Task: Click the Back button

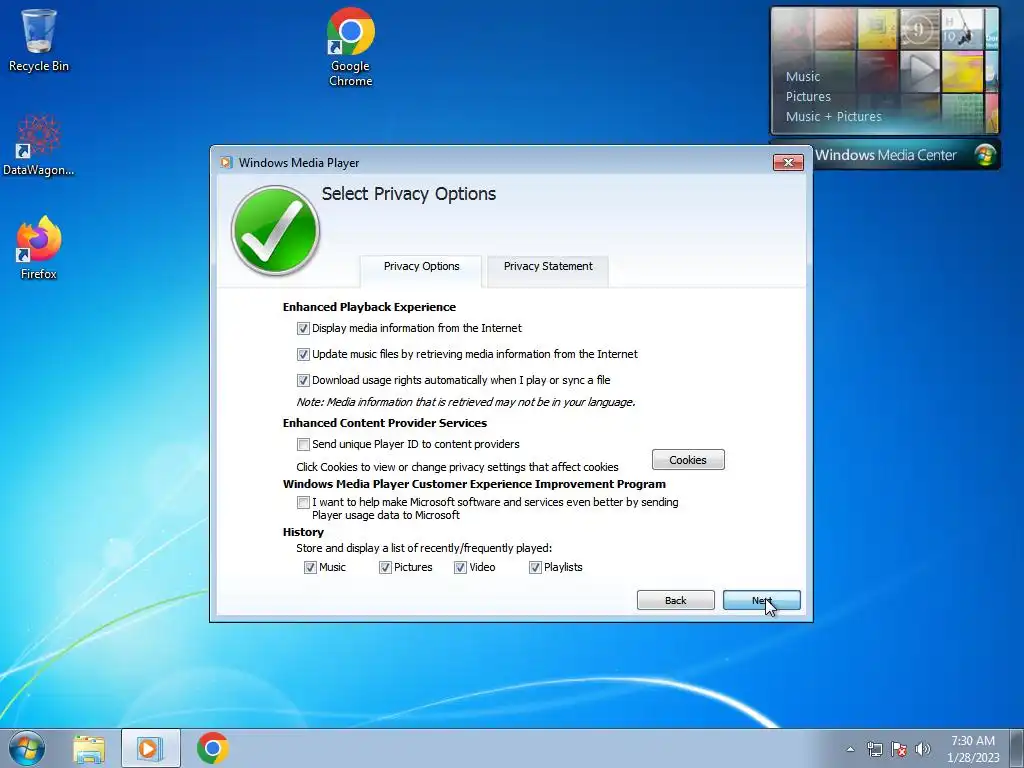Action: [675, 600]
